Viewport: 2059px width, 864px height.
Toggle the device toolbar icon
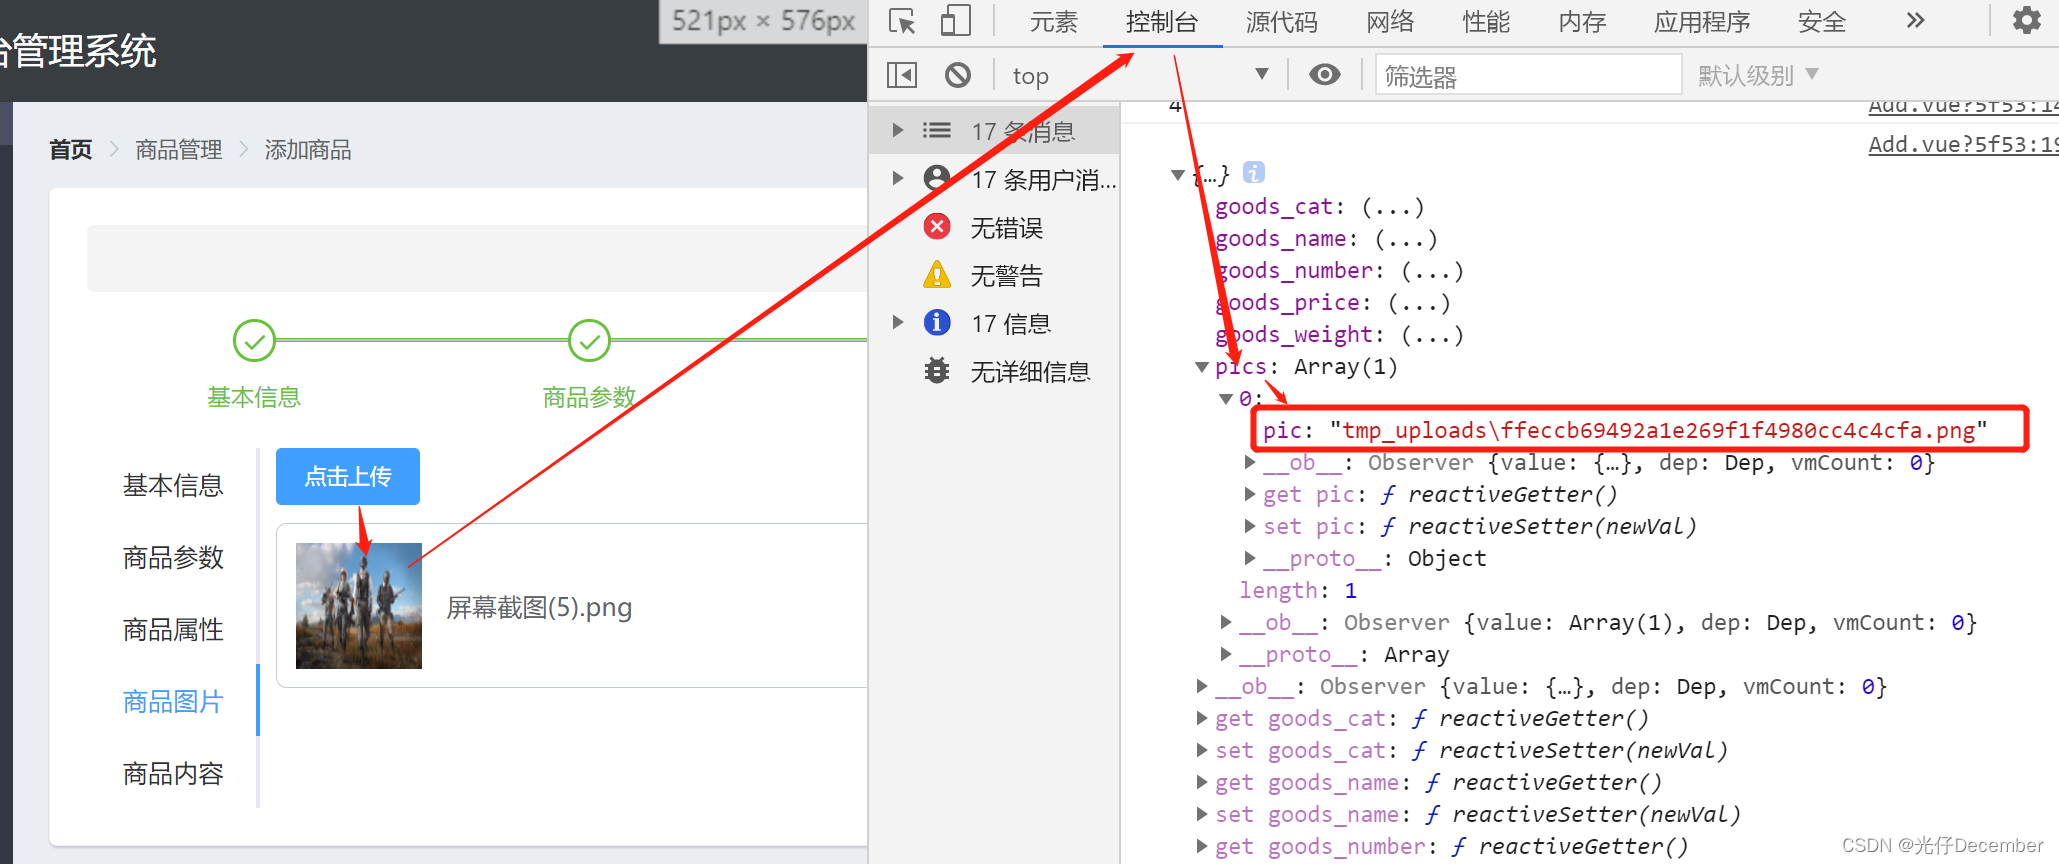[956, 21]
